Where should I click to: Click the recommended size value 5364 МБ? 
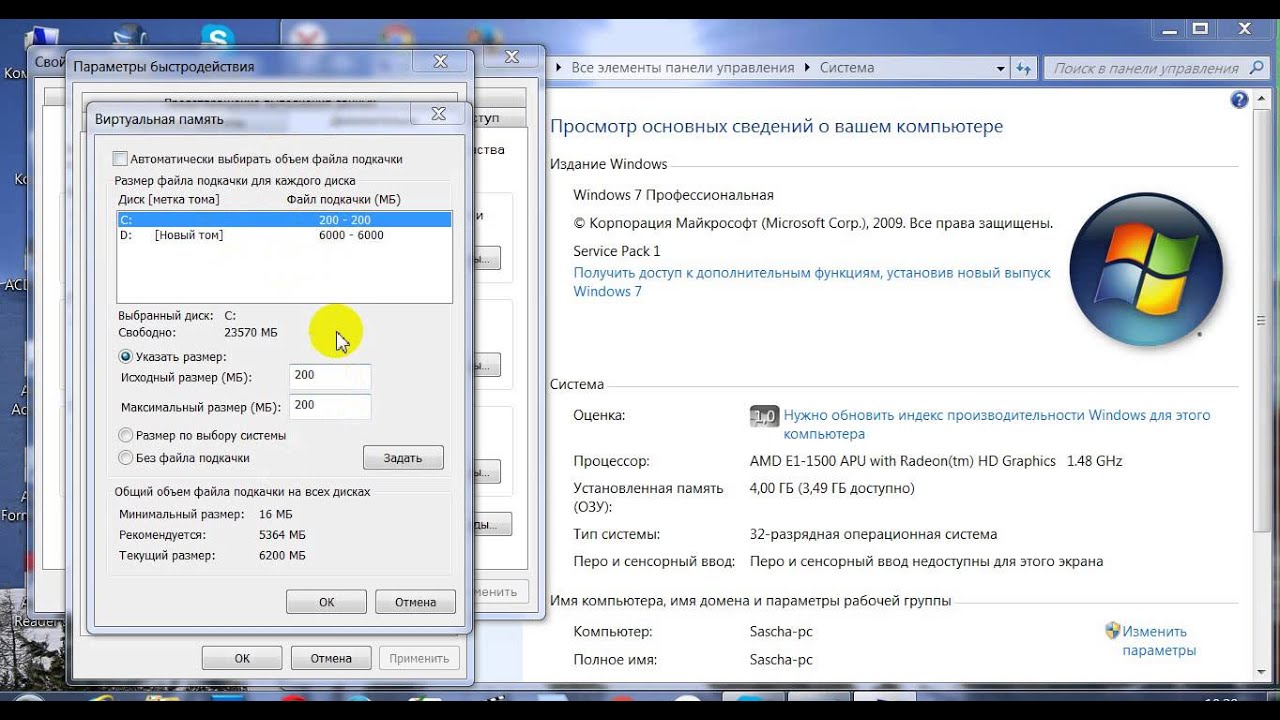[282, 535]
